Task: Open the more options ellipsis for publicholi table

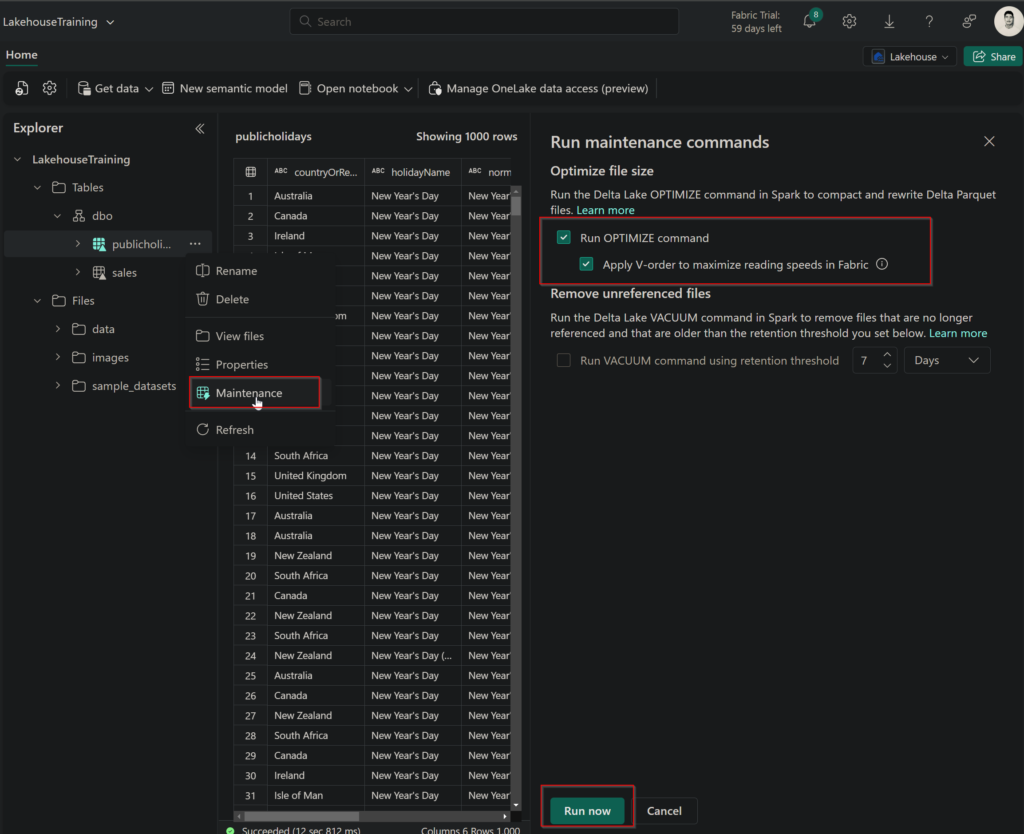Action: point(195,244)
